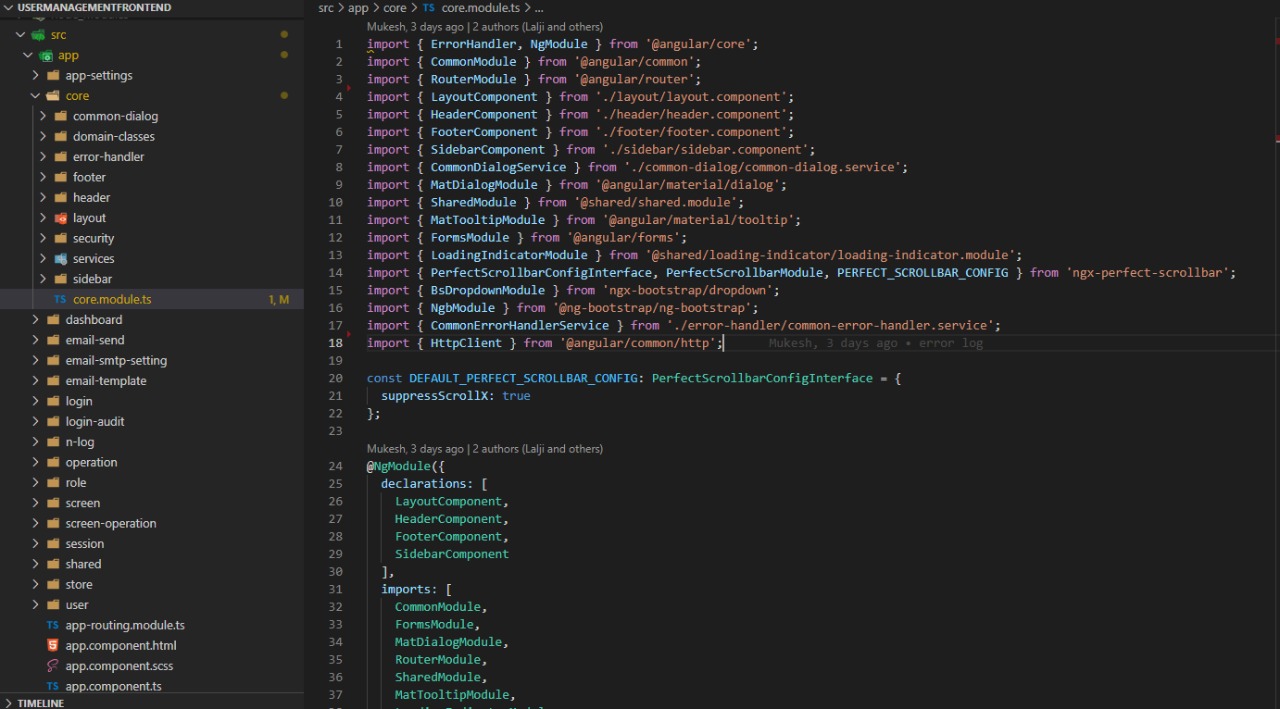Click the user folder icon
The image size is (1280, 709).
point(52,605)
